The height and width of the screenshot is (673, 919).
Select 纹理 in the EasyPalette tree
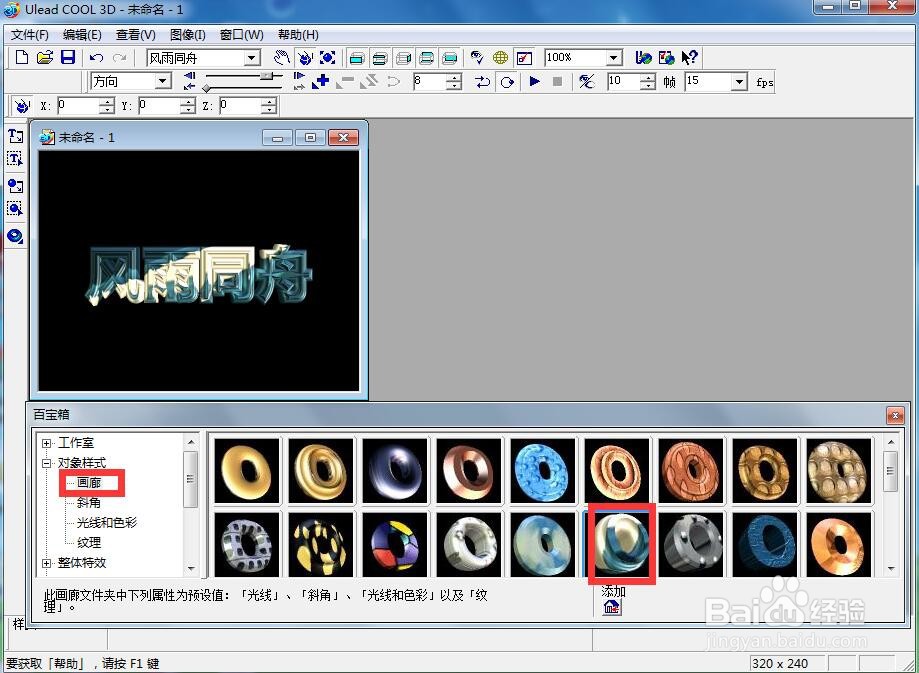pyautogui.click(x=89, y=542)
